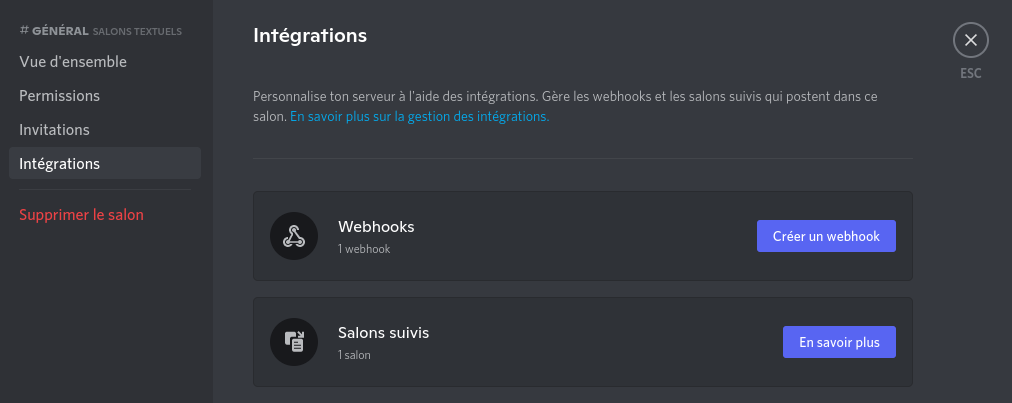Click the Salons suivis card title
Screen dimensions: 1012x403
[x=383, y=333]
